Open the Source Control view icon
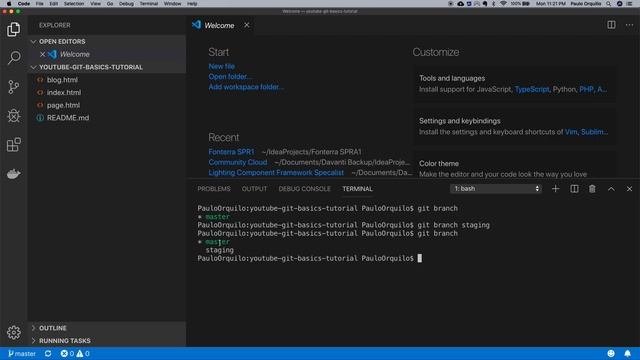Image resolution: width=640 pixels, height=360 pixels. coord(13,87)
